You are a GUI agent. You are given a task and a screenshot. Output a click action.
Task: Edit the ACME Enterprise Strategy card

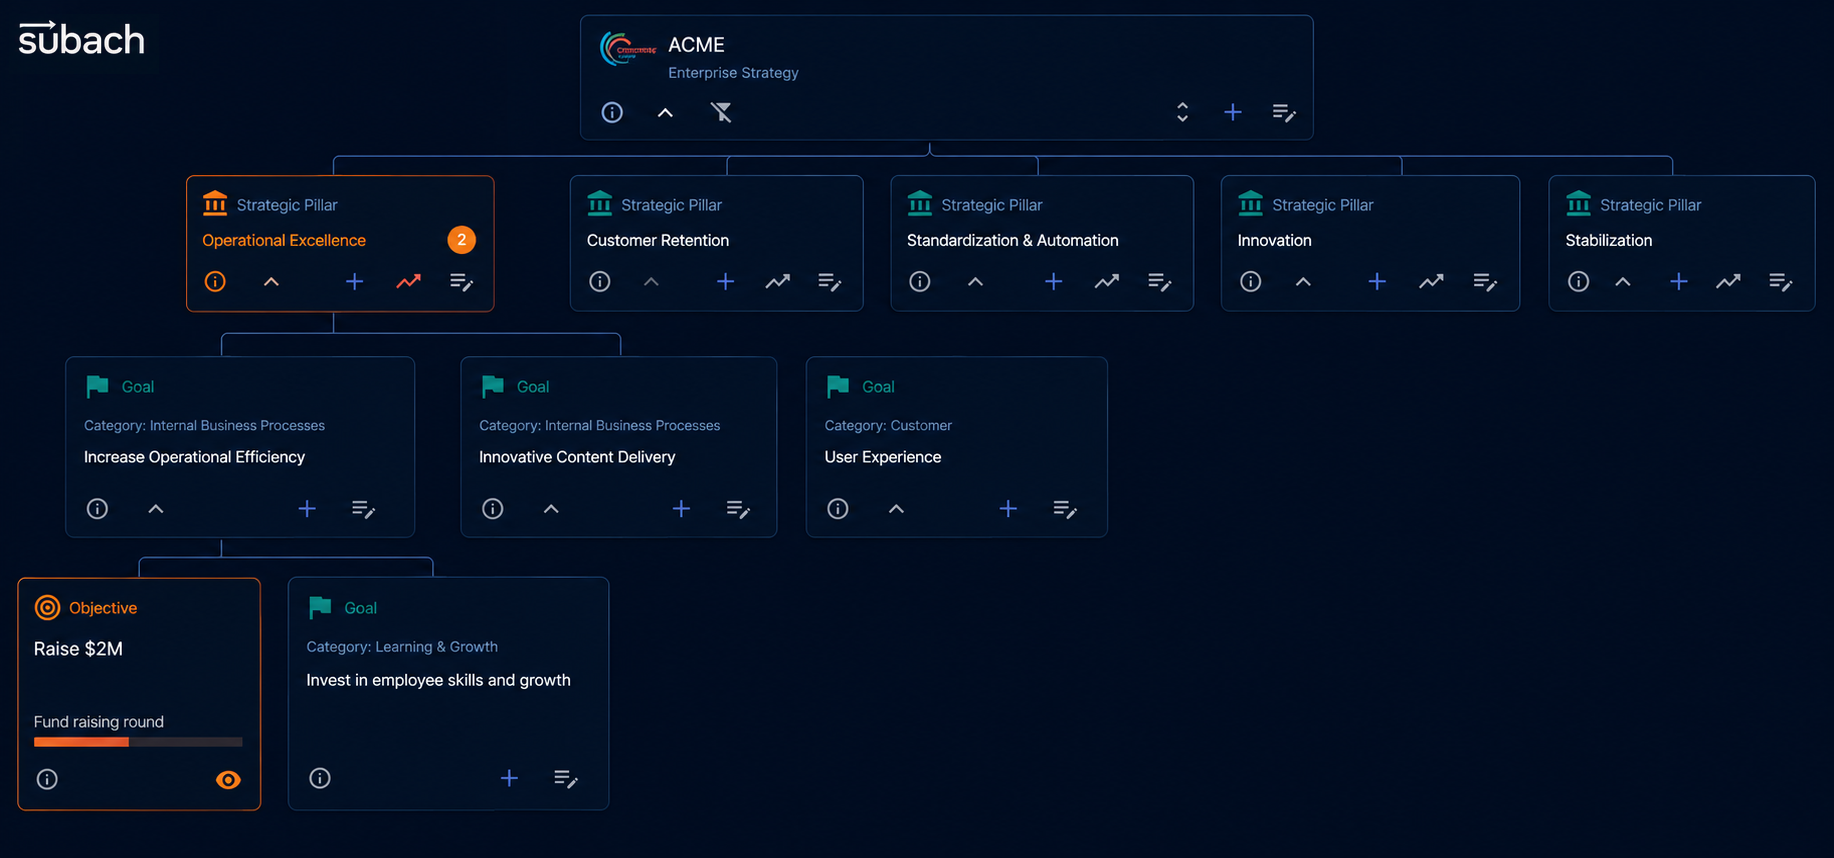pyautogui.click(x=1284, y=113)
